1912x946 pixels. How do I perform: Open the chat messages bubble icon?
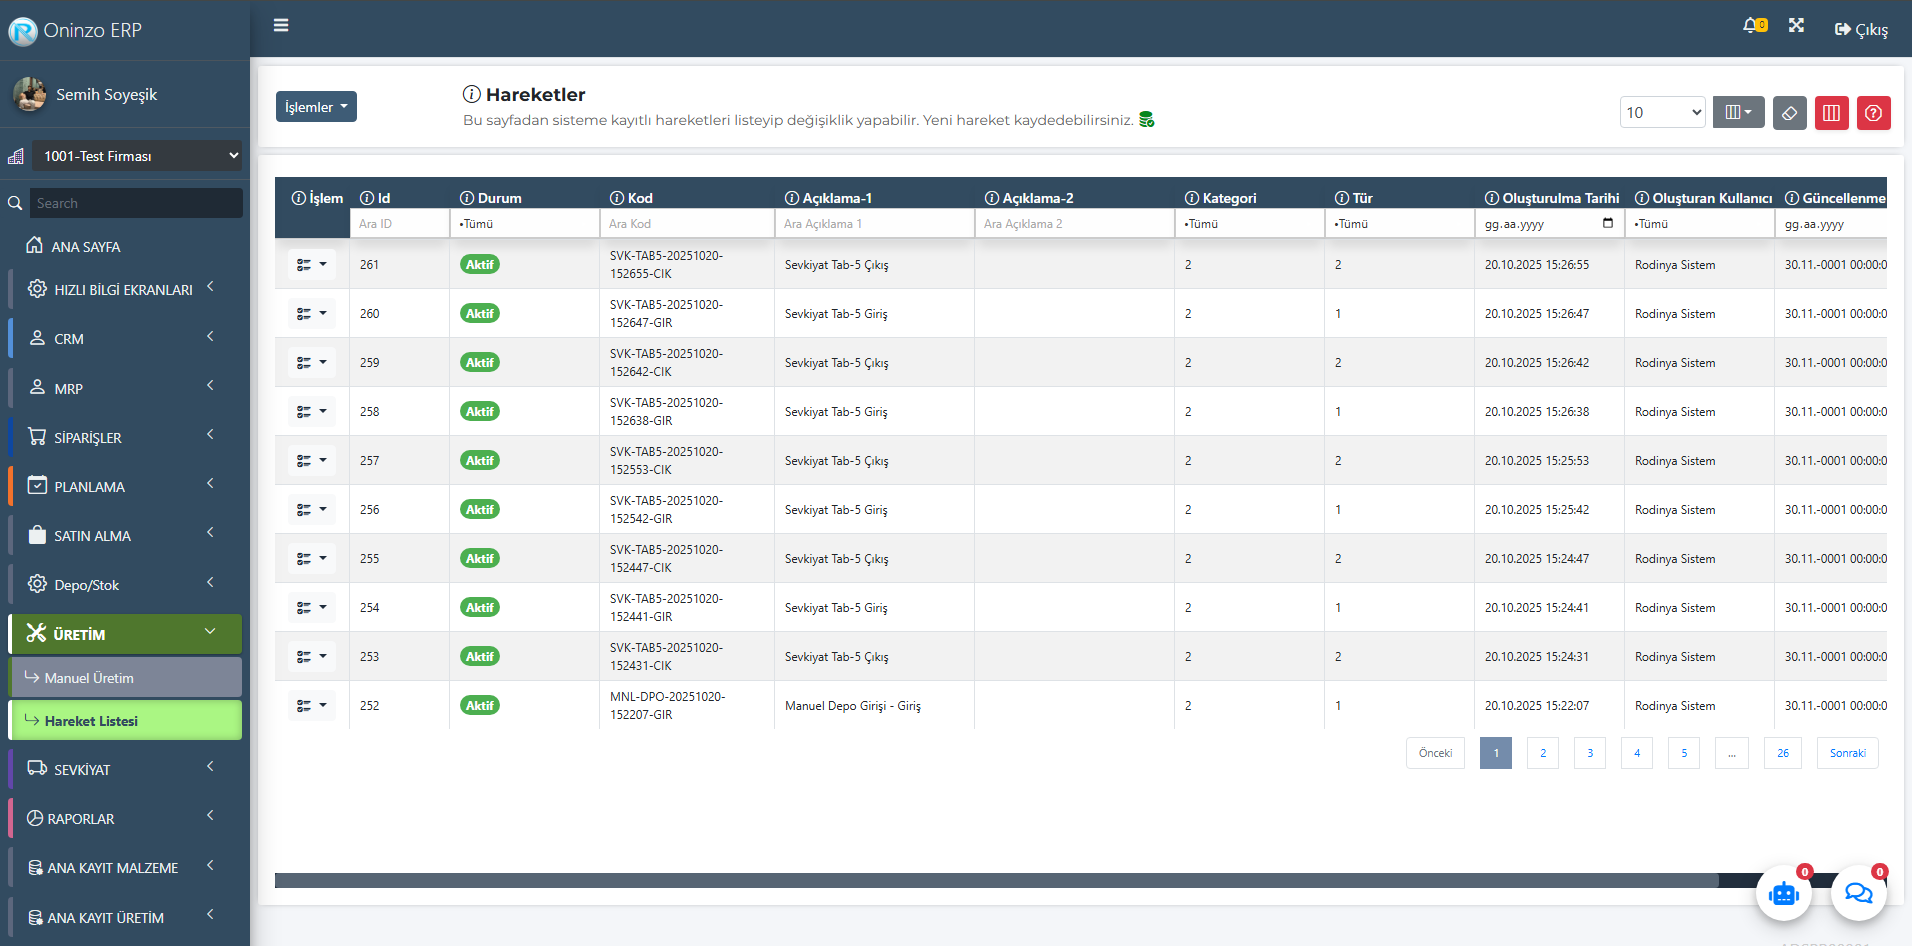tap(1858, 893)
